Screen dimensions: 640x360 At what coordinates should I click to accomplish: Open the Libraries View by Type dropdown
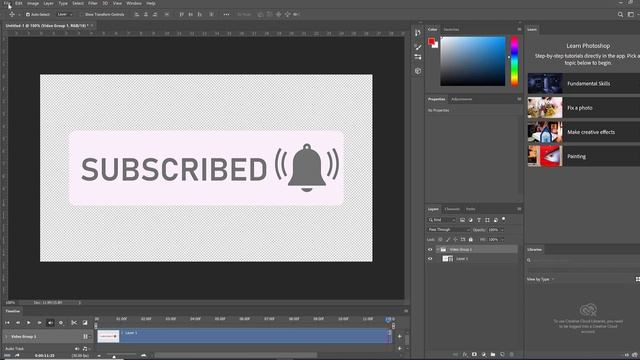(540, 279)
